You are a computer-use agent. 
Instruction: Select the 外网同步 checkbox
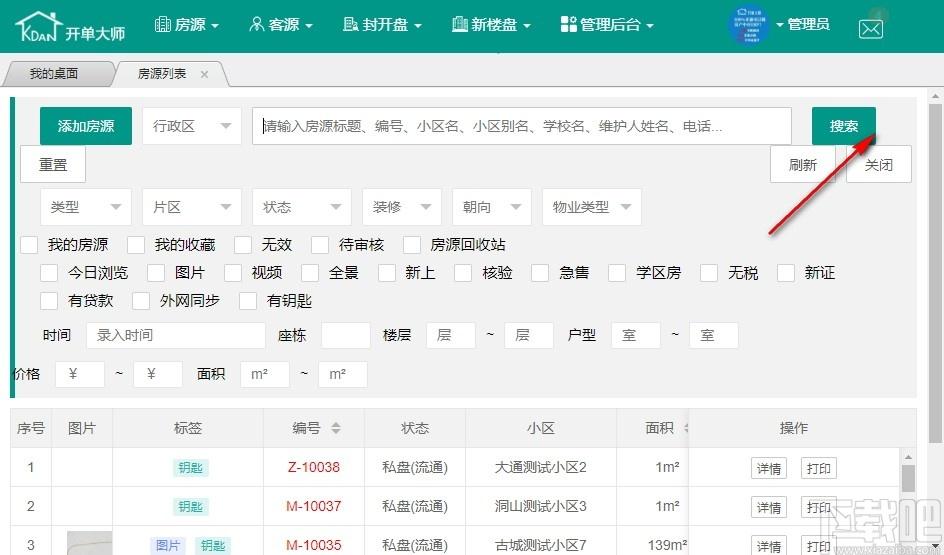(141, 300)
